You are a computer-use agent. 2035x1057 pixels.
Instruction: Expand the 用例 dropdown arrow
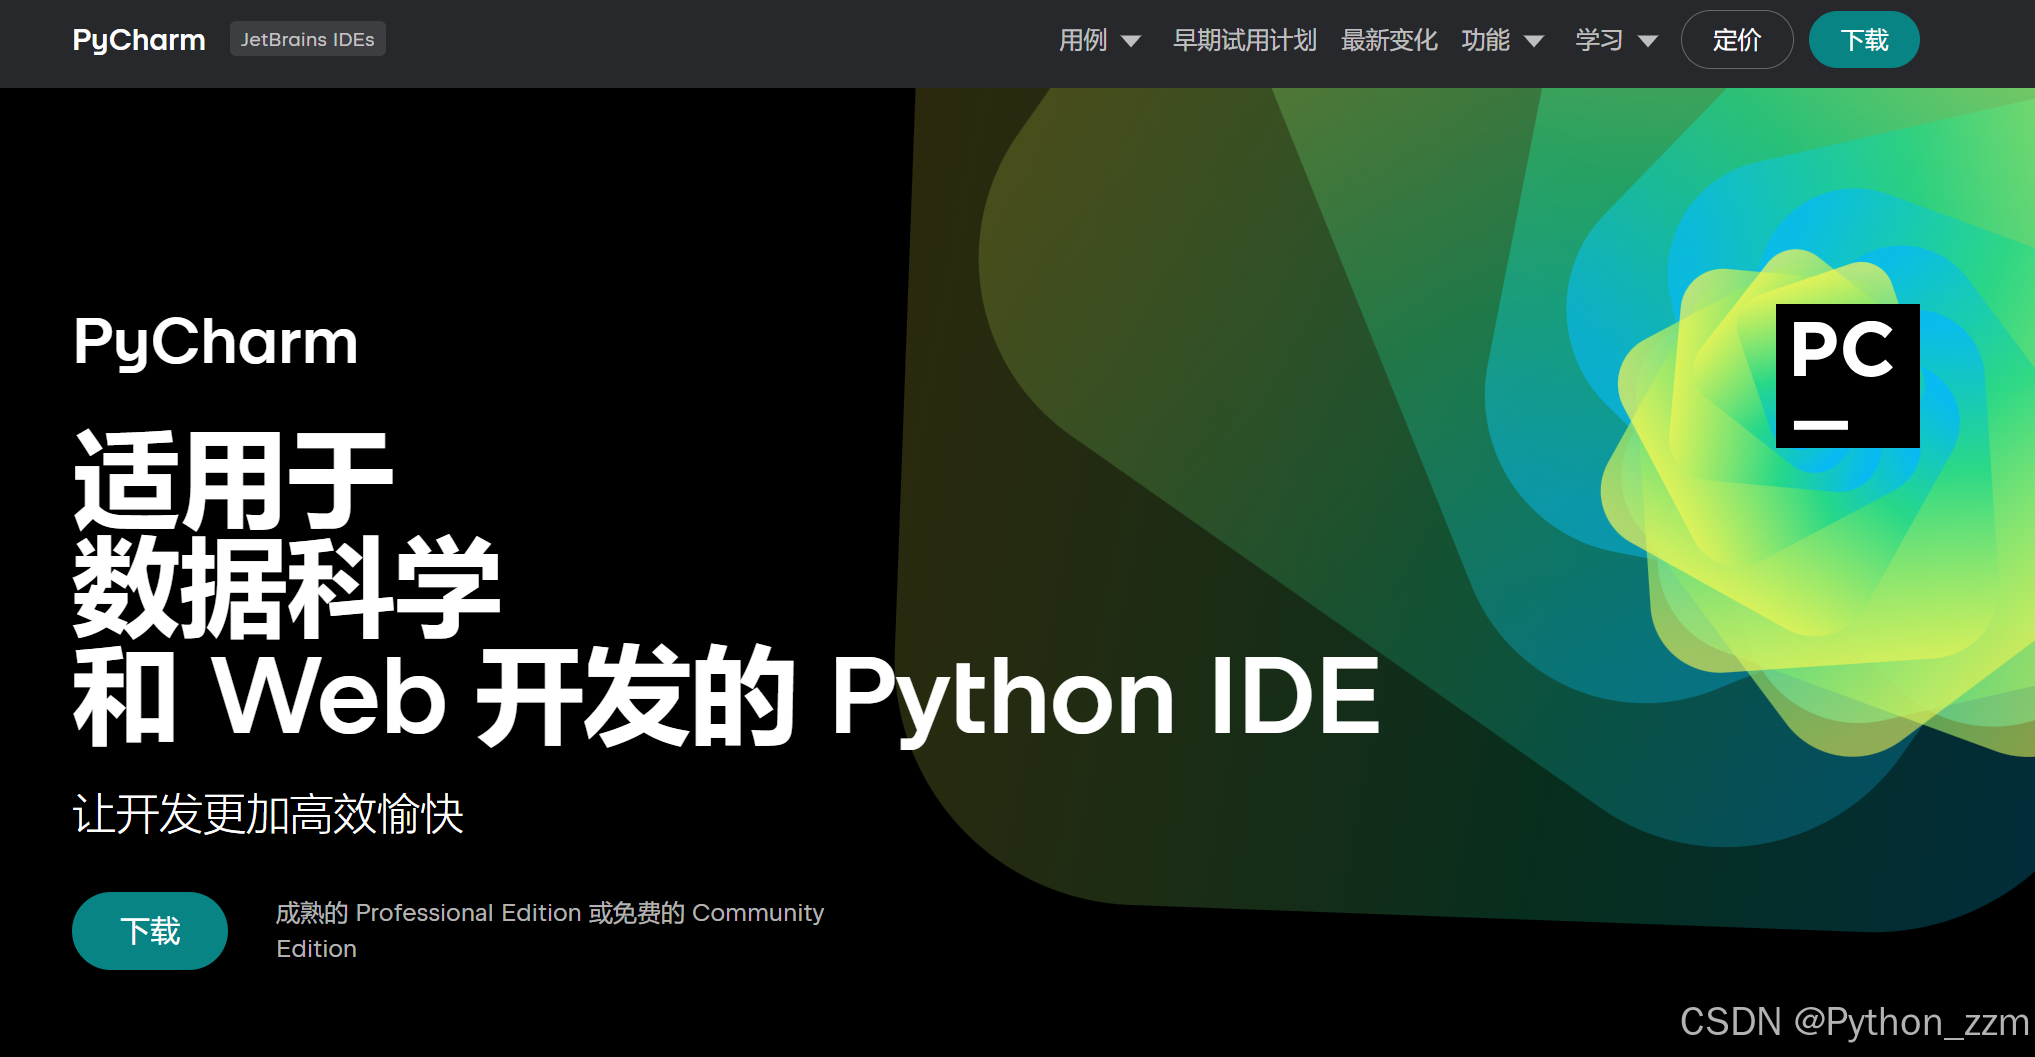[x=1131, y=41]
